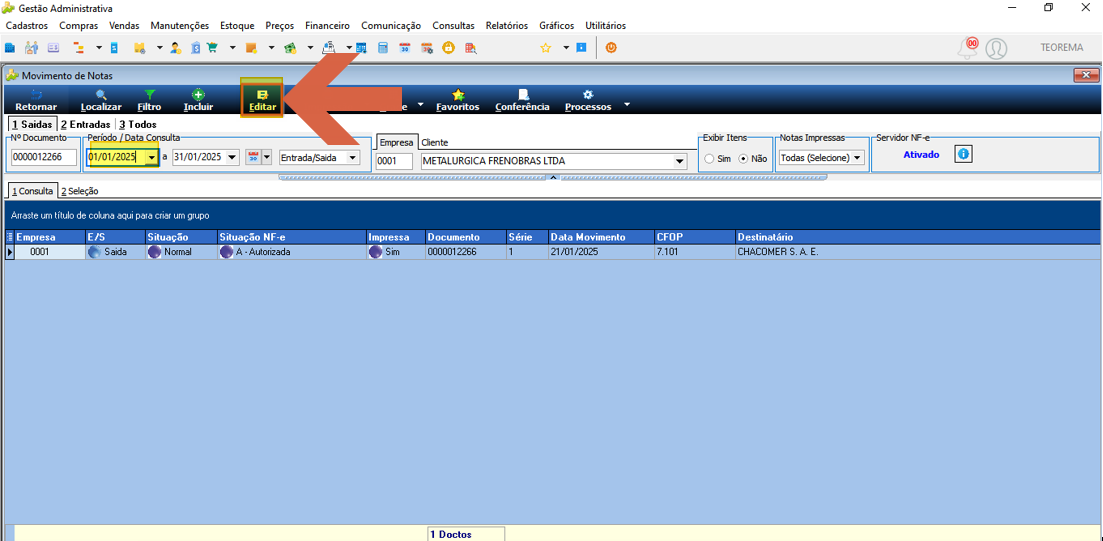Screen dimensions: 1103x541
Task: Click the person with coin icon
Action: (x=176, y=48)
